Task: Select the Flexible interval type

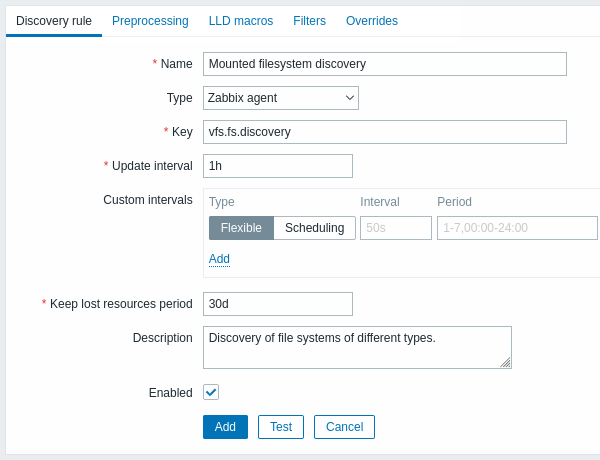Action: tap(241, 228)
